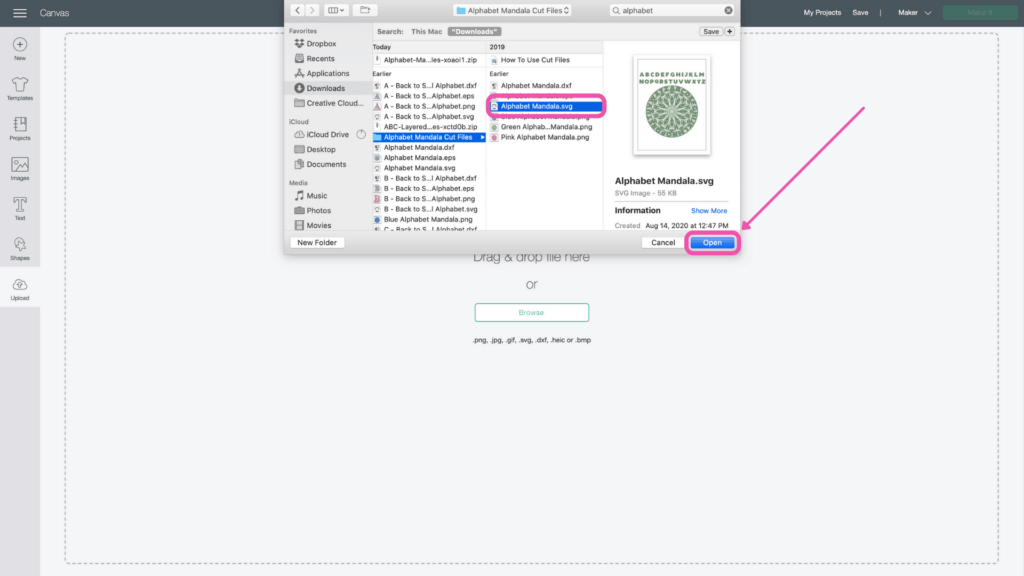Open Applications in the sidebar
This screenshot has width=1024, height=576.
(322, 74)
